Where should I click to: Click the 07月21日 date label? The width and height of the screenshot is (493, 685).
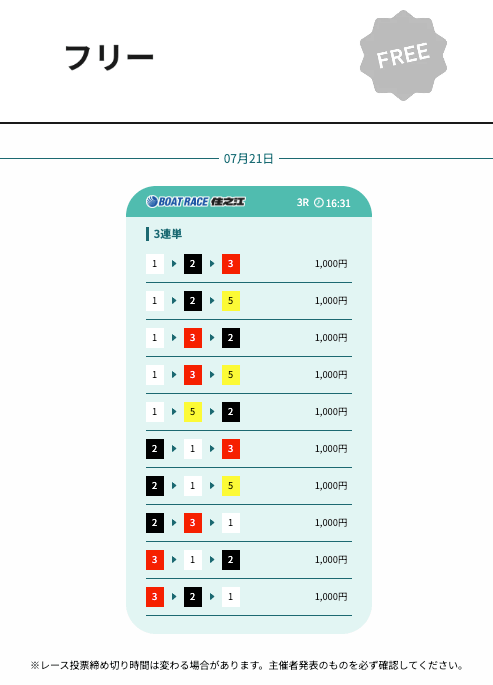(248, 159)
